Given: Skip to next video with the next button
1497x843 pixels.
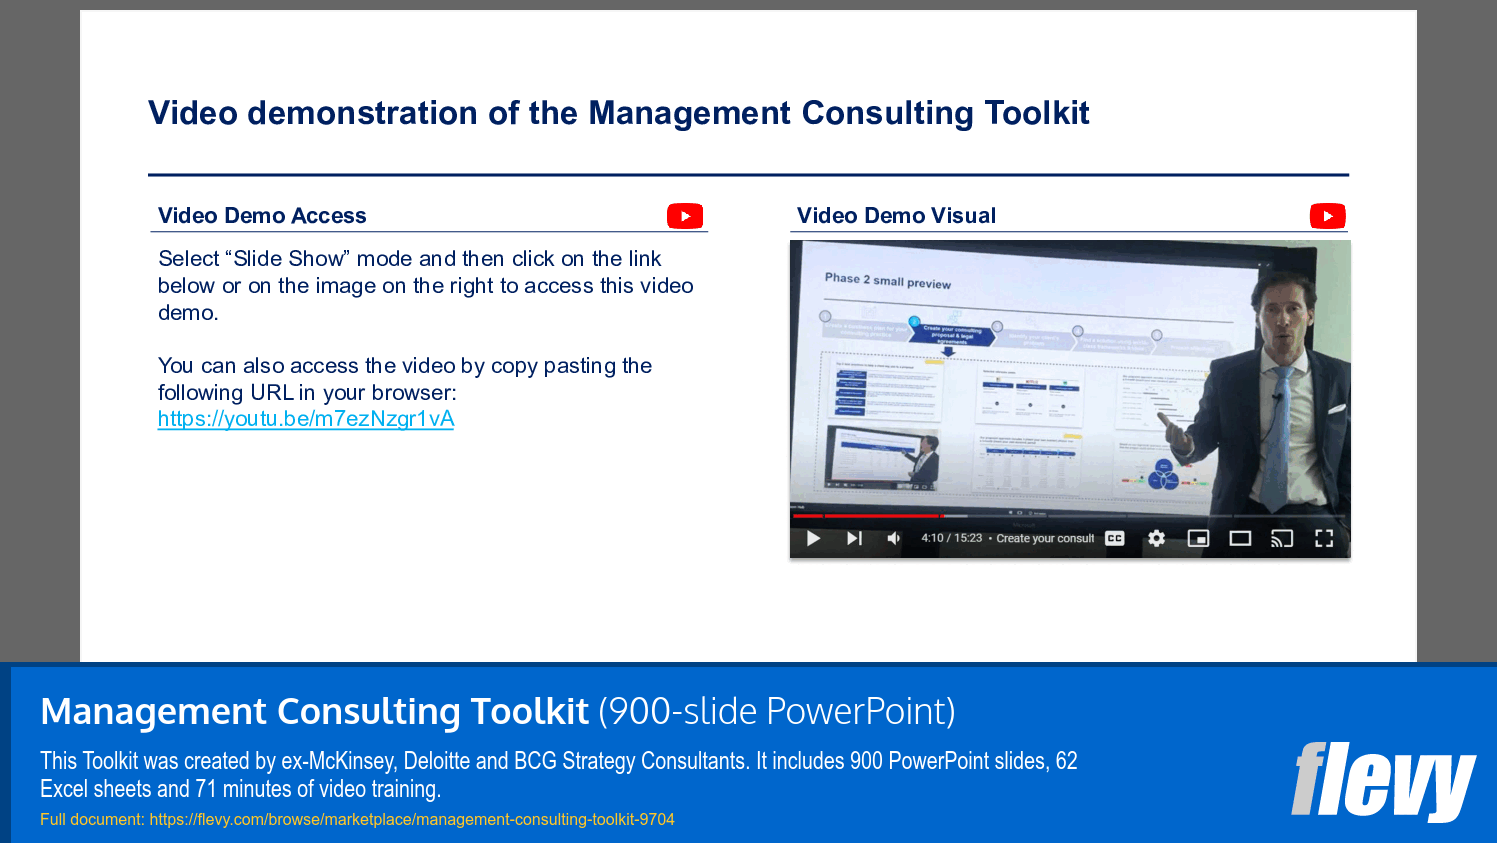Looking at the screenshot, I should (x=854, y=538).
